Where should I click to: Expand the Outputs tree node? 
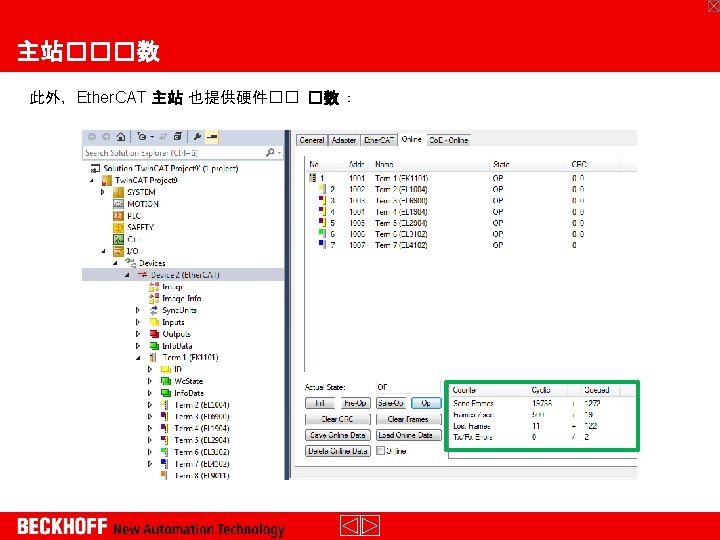click(x=138, y=334)
